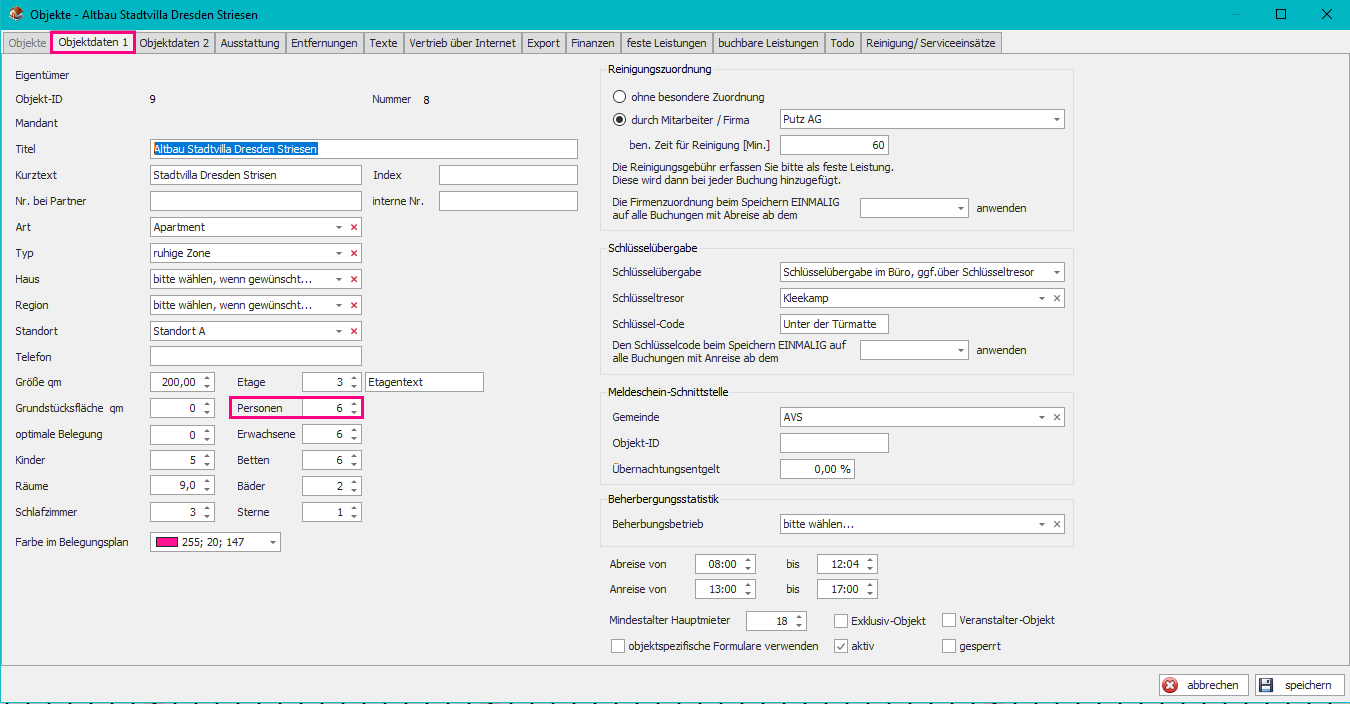Increase the Personen value
The height and width of the screenshot is (704, 1350).
[354, 404]
